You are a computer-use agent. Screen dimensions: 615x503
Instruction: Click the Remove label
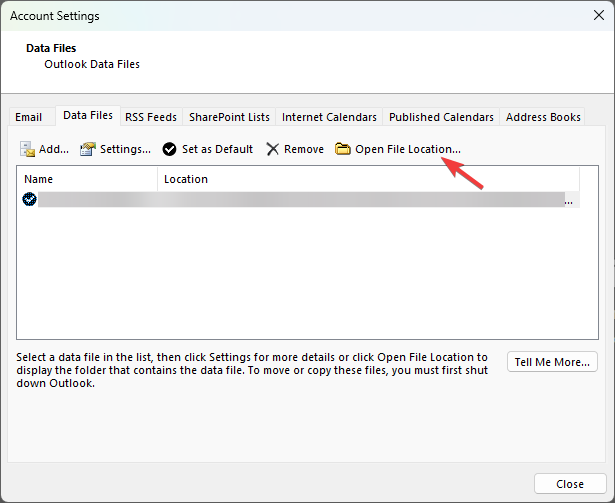tap(304, 149)
